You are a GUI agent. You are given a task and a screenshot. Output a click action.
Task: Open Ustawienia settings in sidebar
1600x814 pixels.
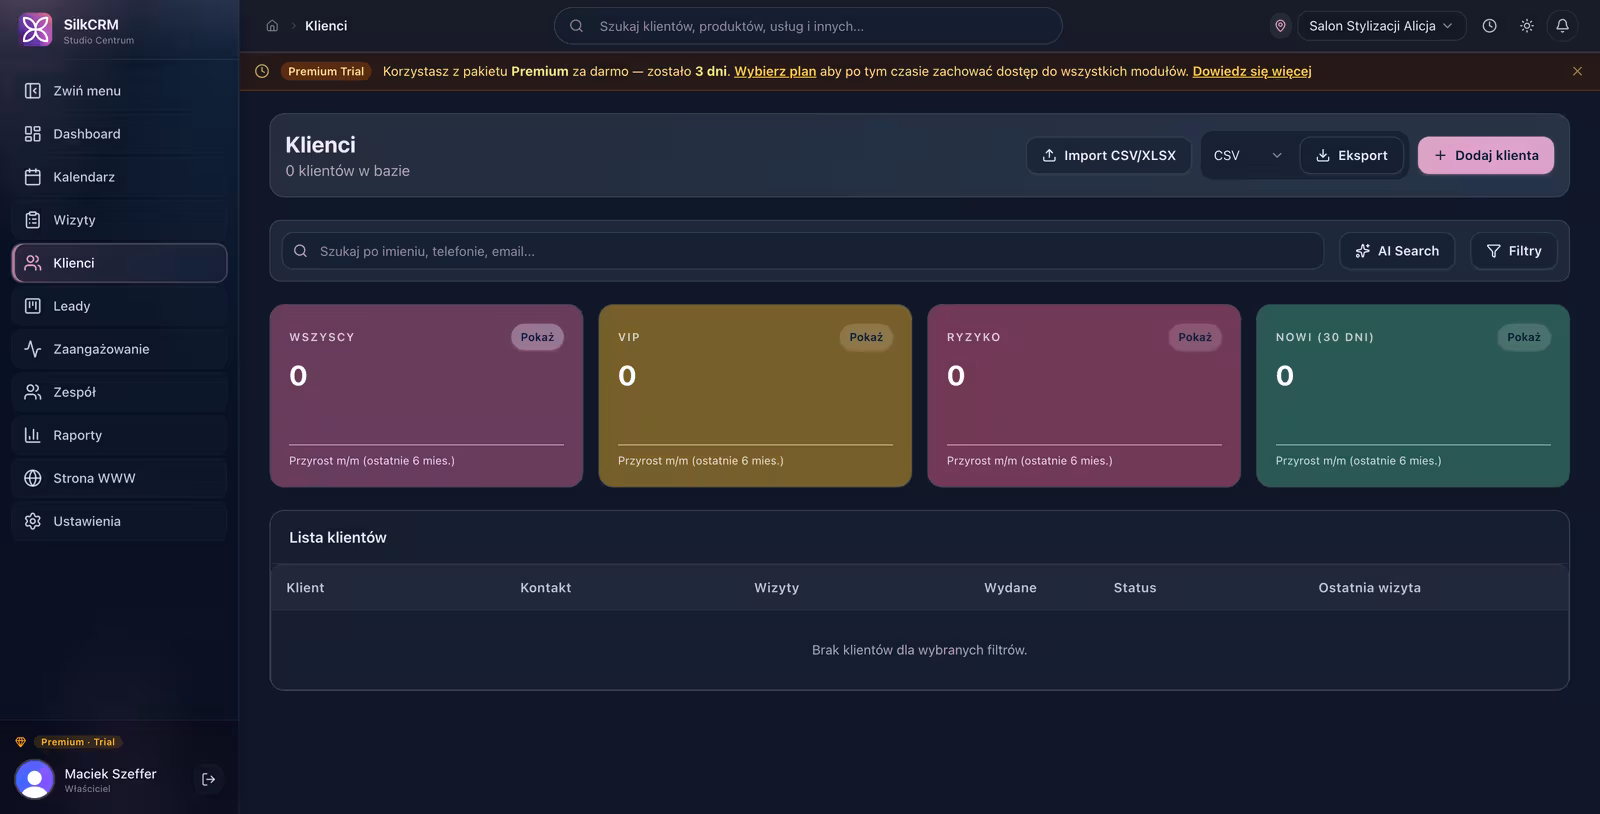click(120, 521)
